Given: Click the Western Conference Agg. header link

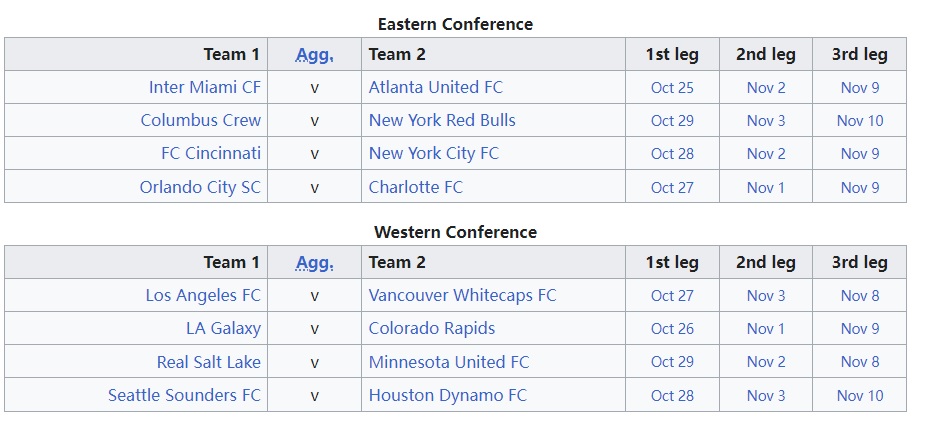Looking at the screenshot, I should tap(314, 262).
